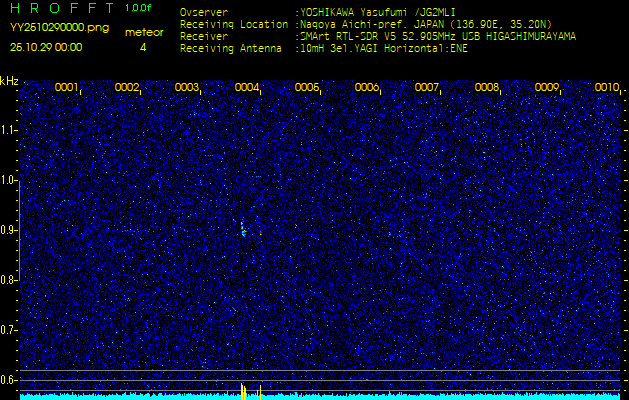Click the HROFFT program title

(x=64, y=8)
